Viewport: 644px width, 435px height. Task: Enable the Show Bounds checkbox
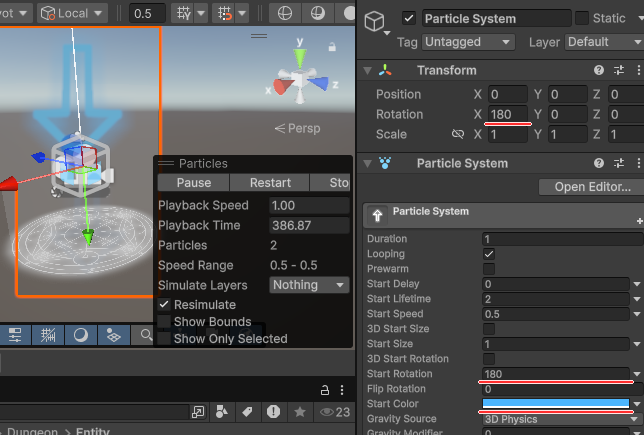[x=164, y=322]
